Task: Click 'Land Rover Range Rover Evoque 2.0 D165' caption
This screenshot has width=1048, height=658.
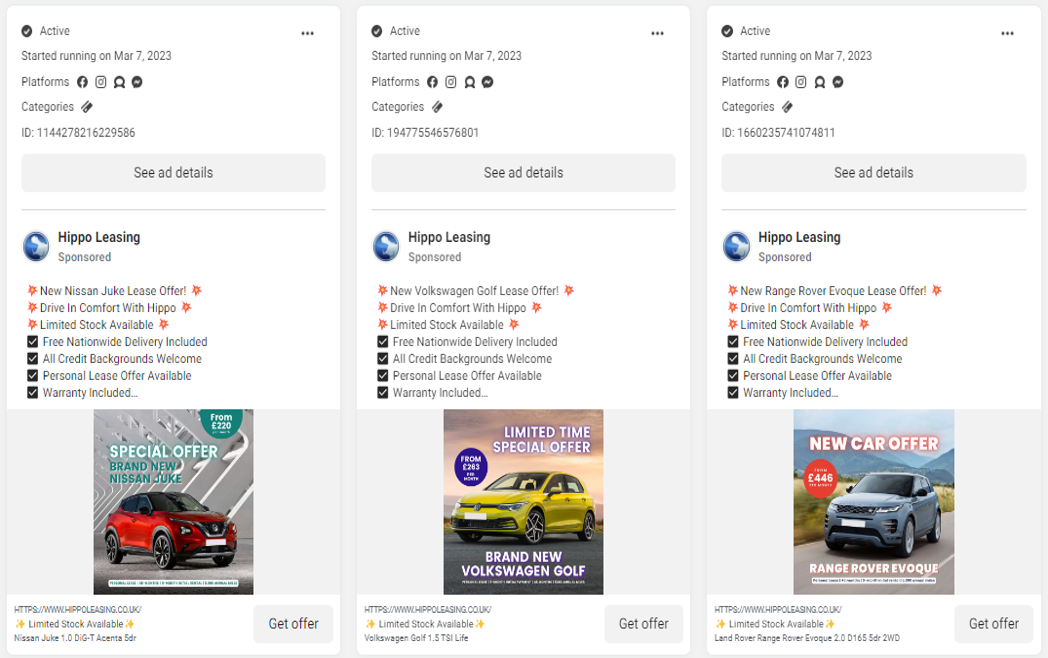Action: tap(807, 638)
